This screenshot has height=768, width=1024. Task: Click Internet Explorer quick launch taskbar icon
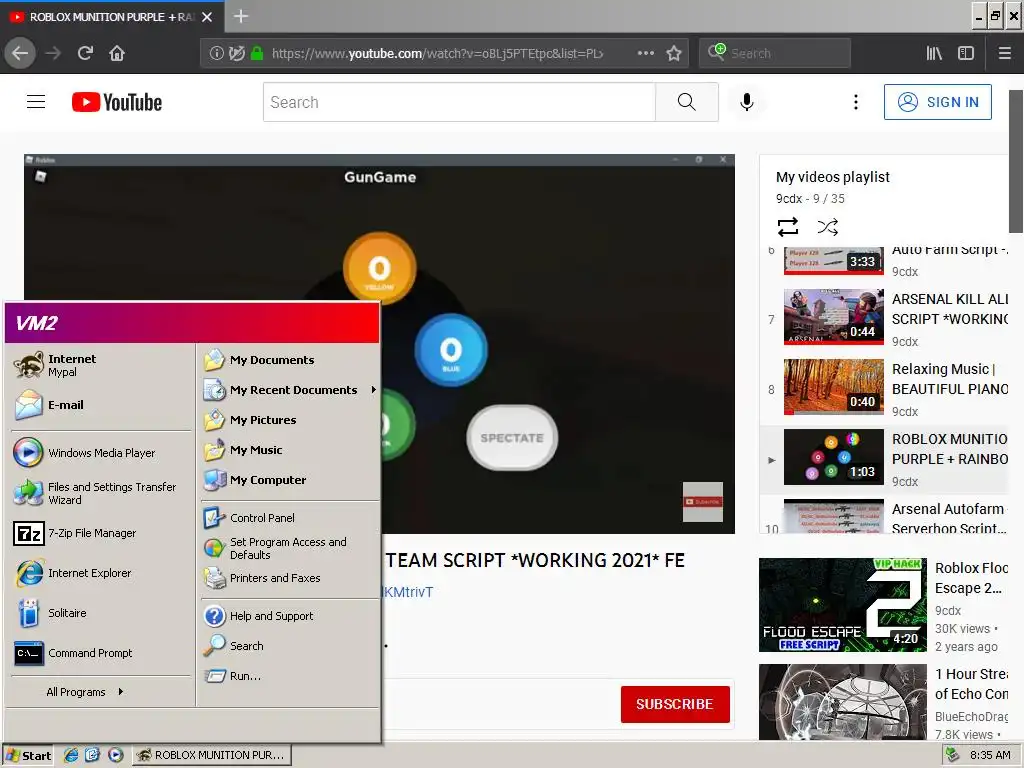pyautogui.click(x=71, y=755)
